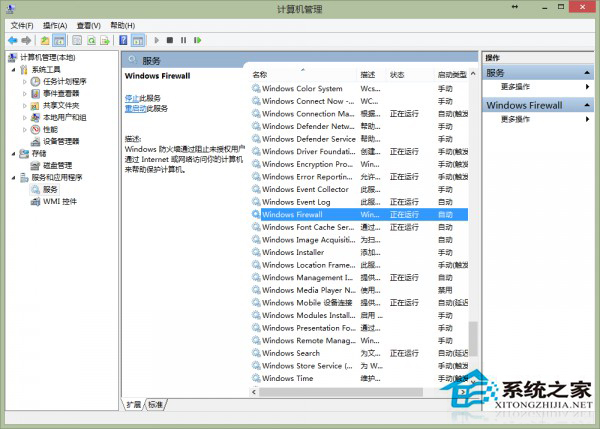The width and height of the screenshot is (600, 429).
Task: Click the vertical scrollbar thumb in services list
Action: (x=473, y=339)
